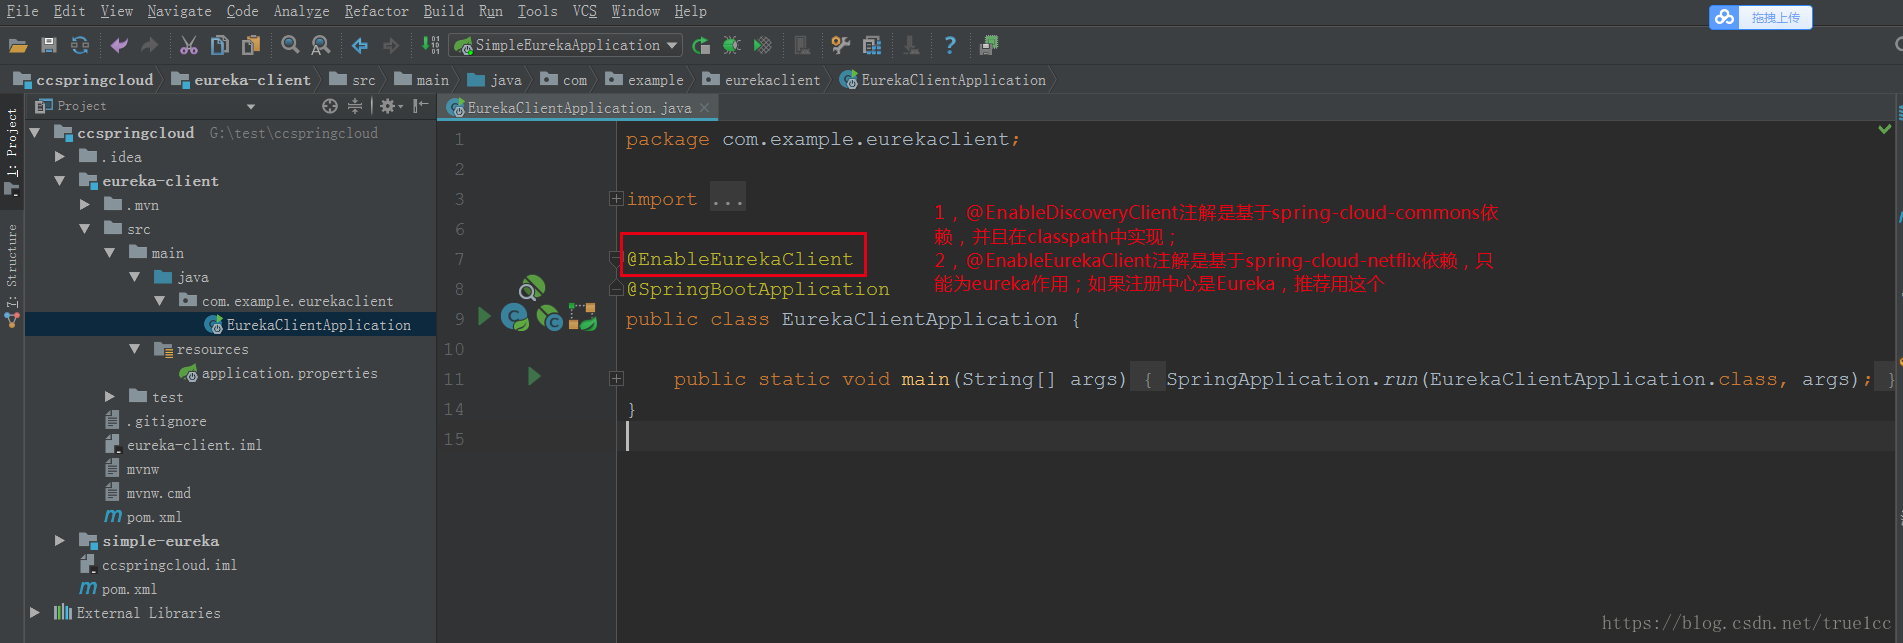The height and width of the screenshot is (643, 1903).
Task: Open the Navigate menu
Action: pyautogui.click(x=179, y=11)
